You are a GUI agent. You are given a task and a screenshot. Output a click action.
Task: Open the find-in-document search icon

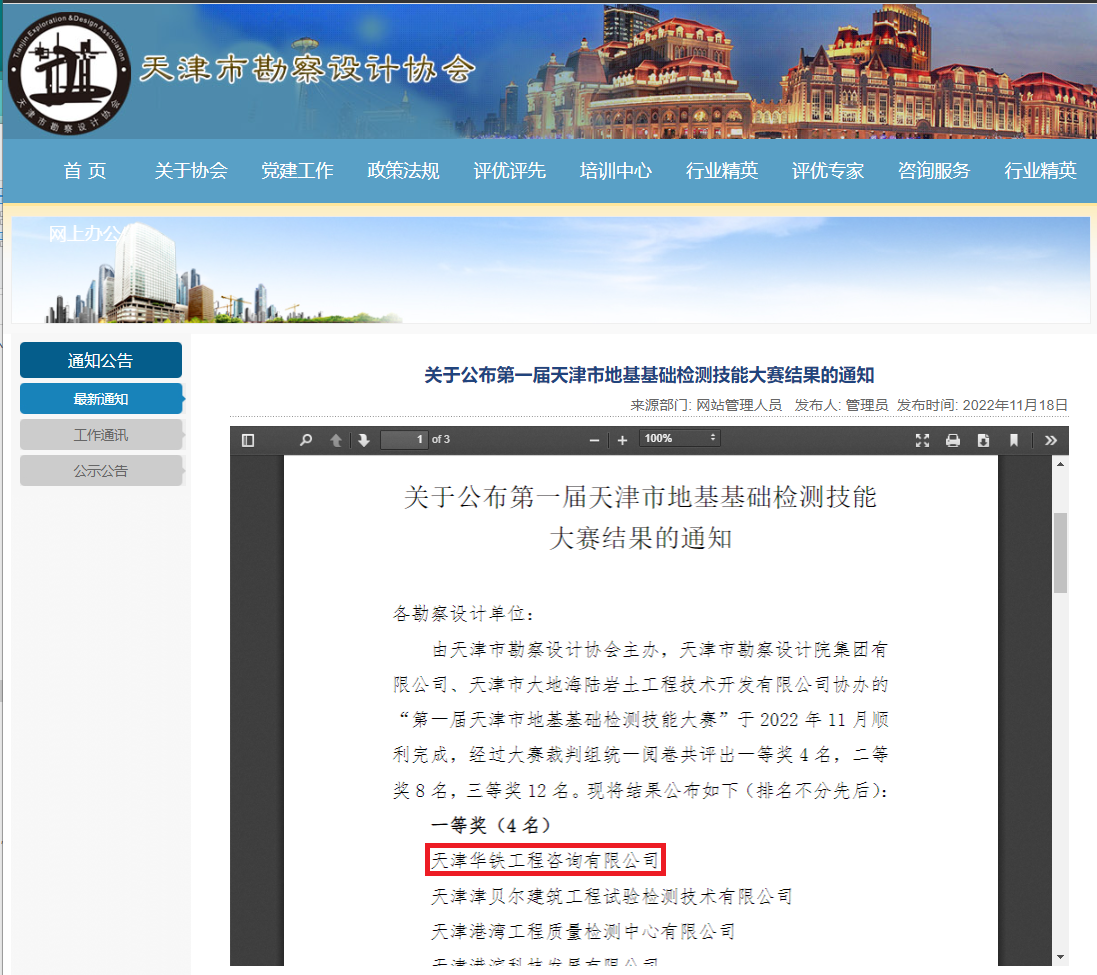click(x=306, y=440)
